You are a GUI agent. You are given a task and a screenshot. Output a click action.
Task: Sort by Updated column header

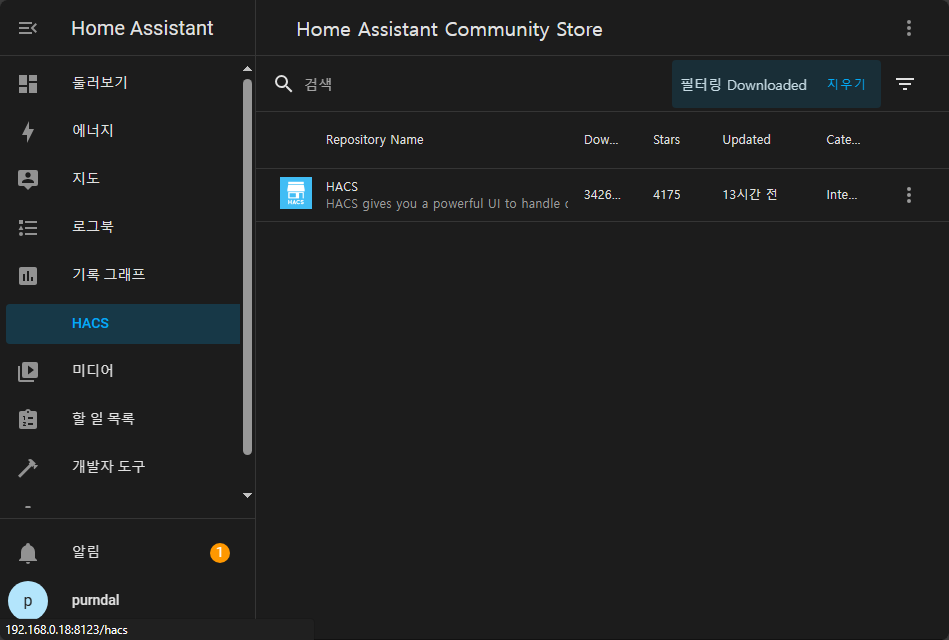coord(746,140)
